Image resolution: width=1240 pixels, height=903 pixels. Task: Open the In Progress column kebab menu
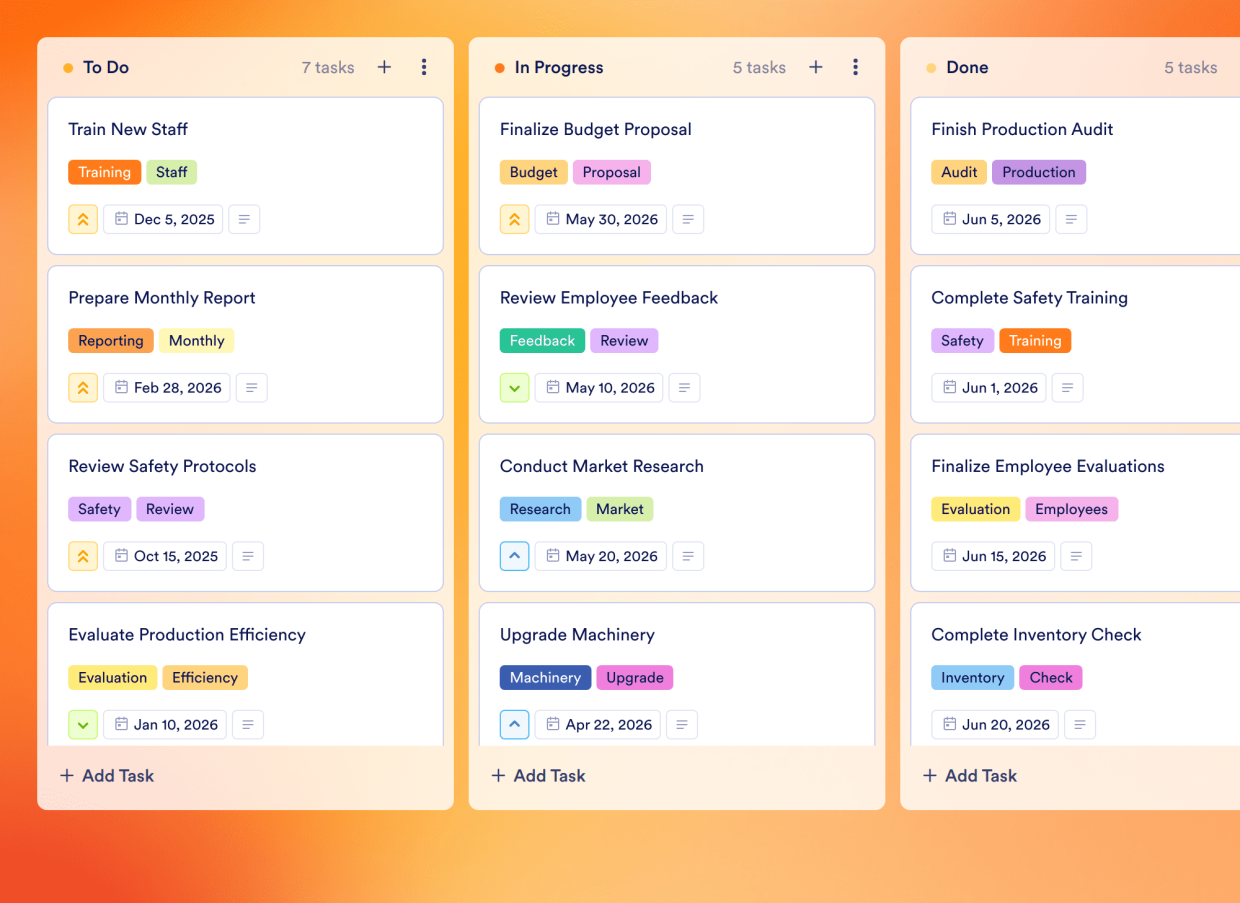pyautogui.click(x=856, y=67)
